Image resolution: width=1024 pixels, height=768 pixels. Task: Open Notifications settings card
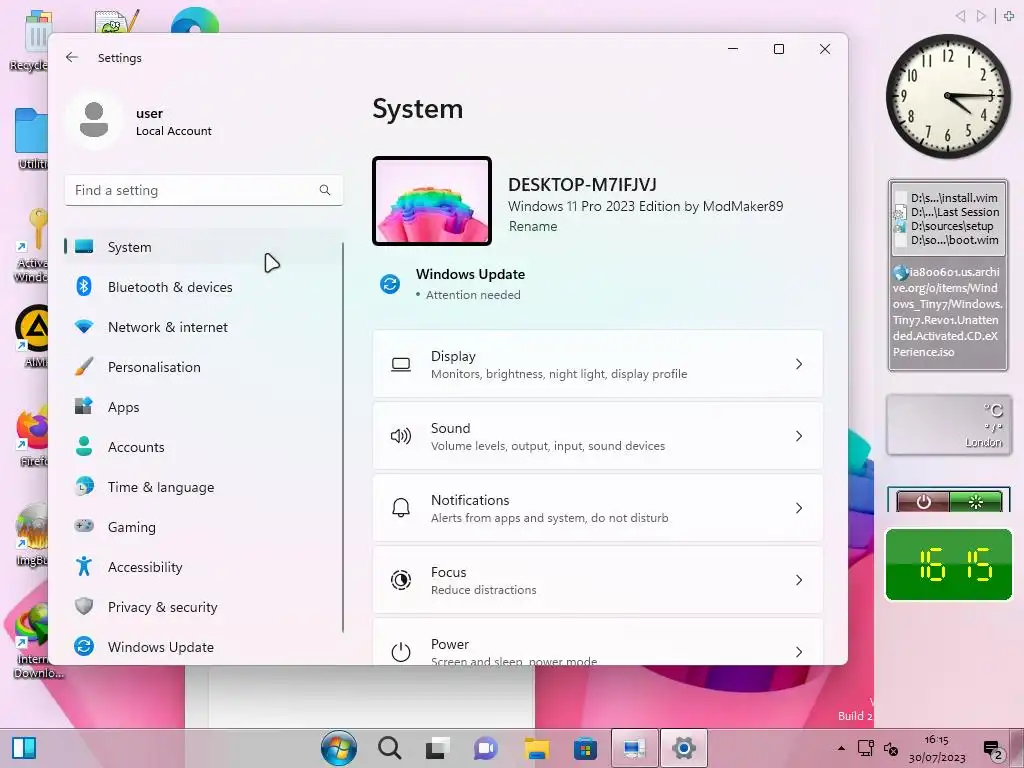pyautogui.click(x=598, y=507)
